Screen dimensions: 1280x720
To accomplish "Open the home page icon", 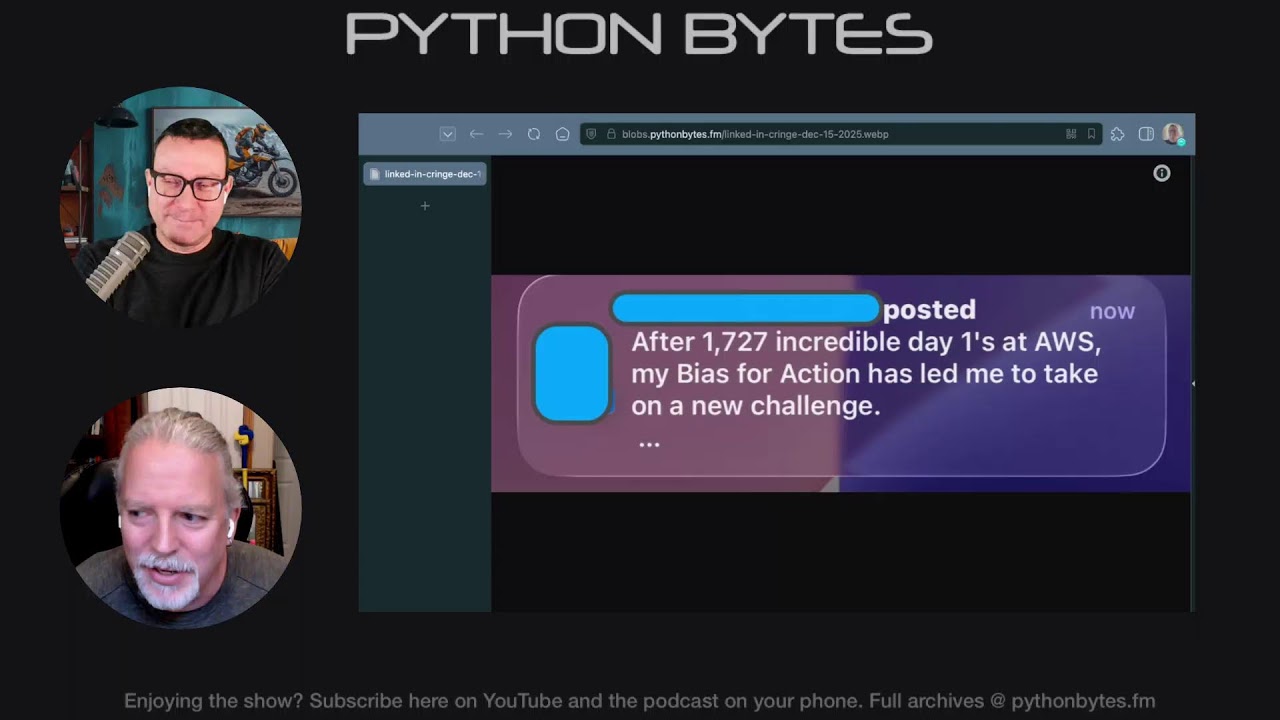I will [x=562, y=134].
